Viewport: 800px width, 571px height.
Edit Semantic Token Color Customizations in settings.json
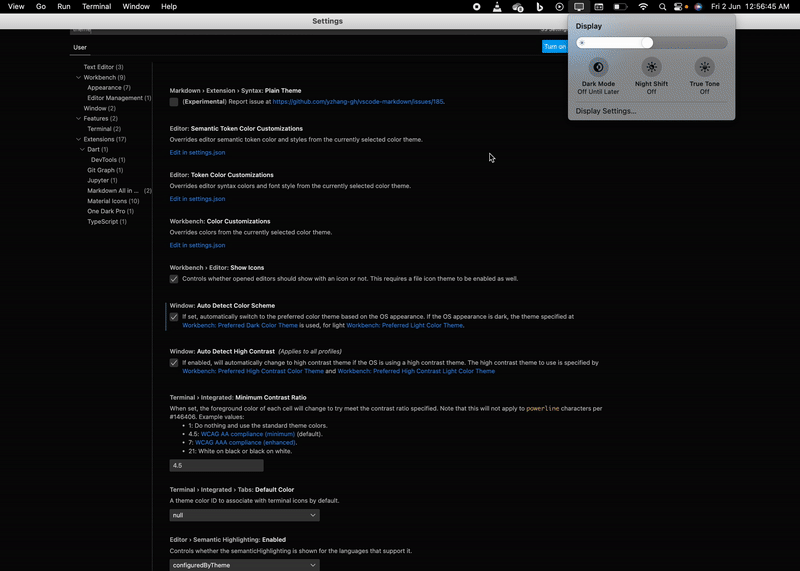pos(197,153)
